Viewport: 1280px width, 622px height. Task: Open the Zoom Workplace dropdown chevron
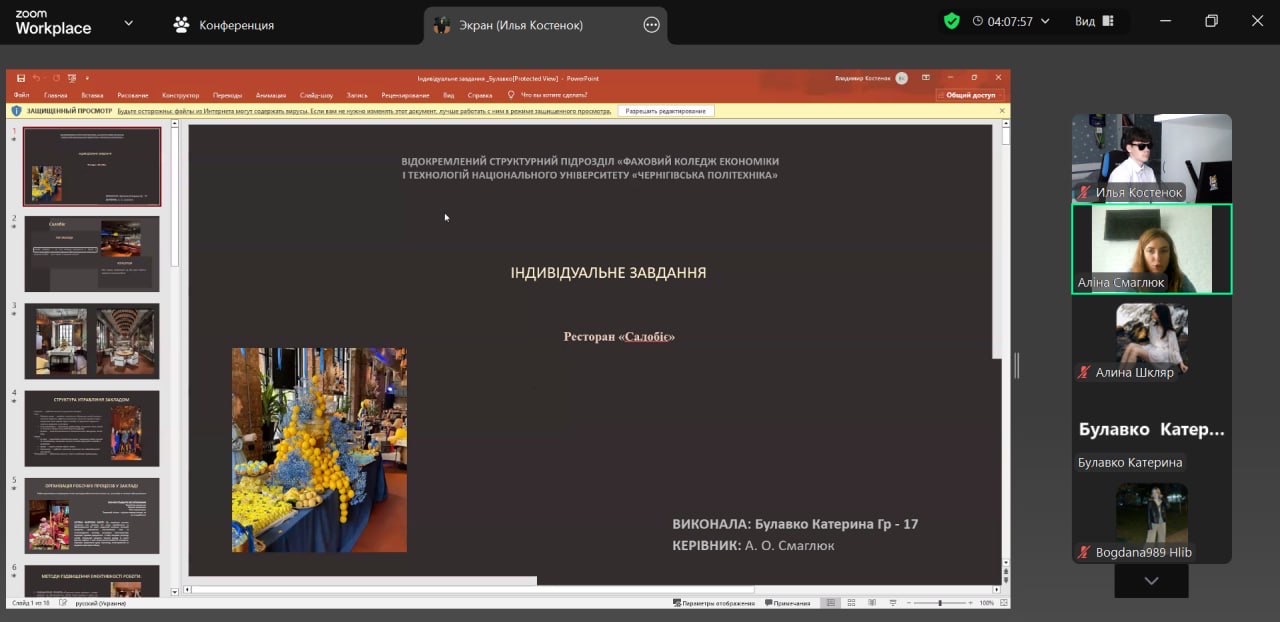[x=128, y=23]
